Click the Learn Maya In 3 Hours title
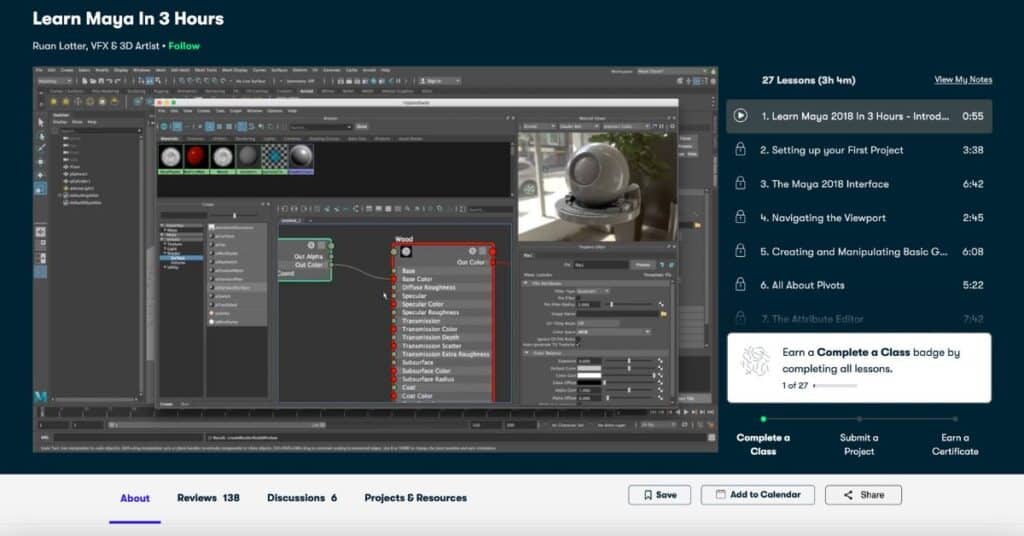 (128, 18)
